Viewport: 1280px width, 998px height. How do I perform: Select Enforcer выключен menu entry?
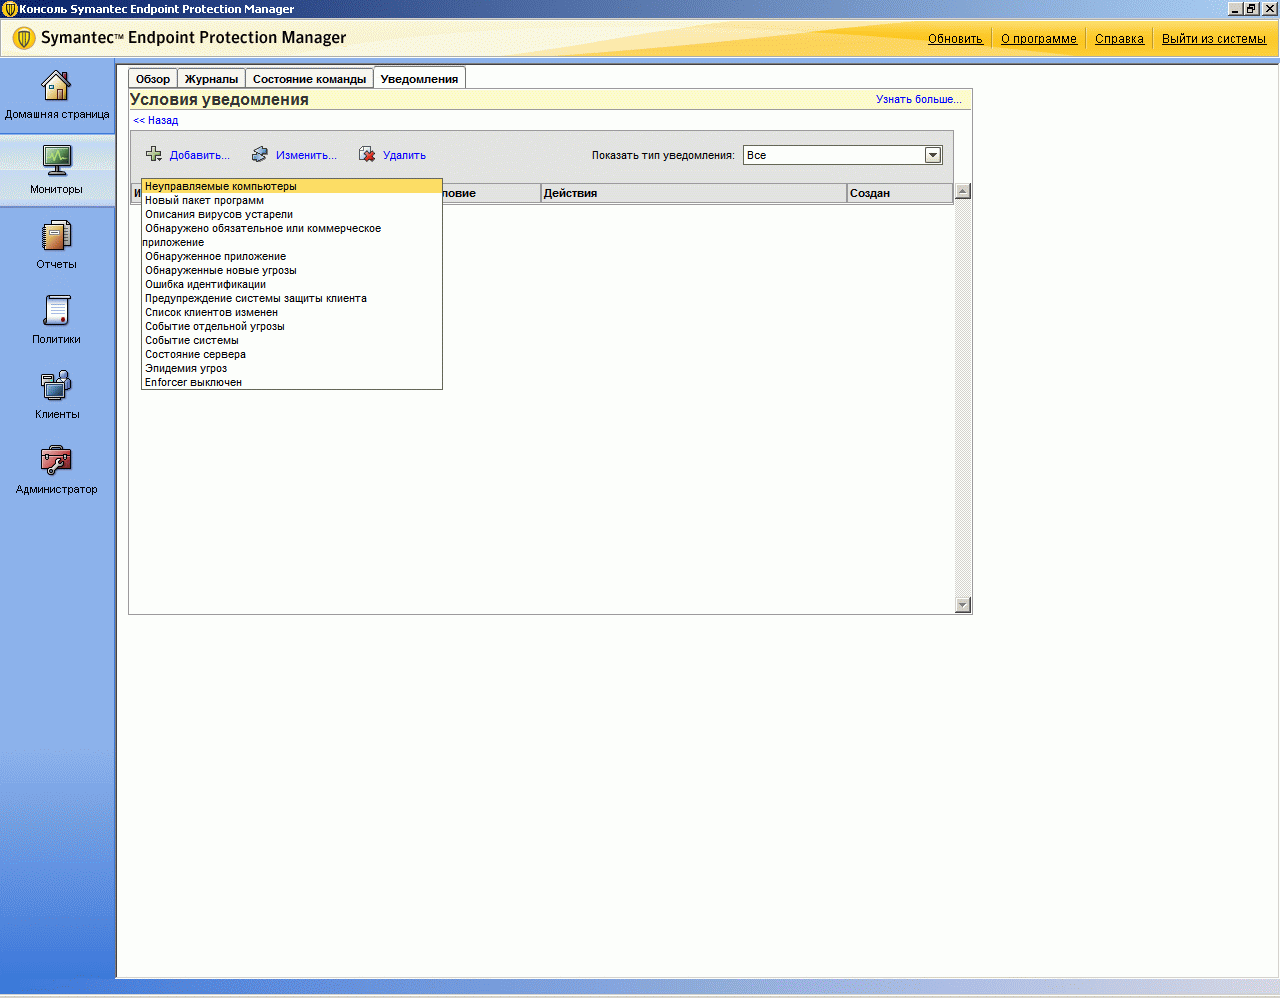tap(292, 382)
